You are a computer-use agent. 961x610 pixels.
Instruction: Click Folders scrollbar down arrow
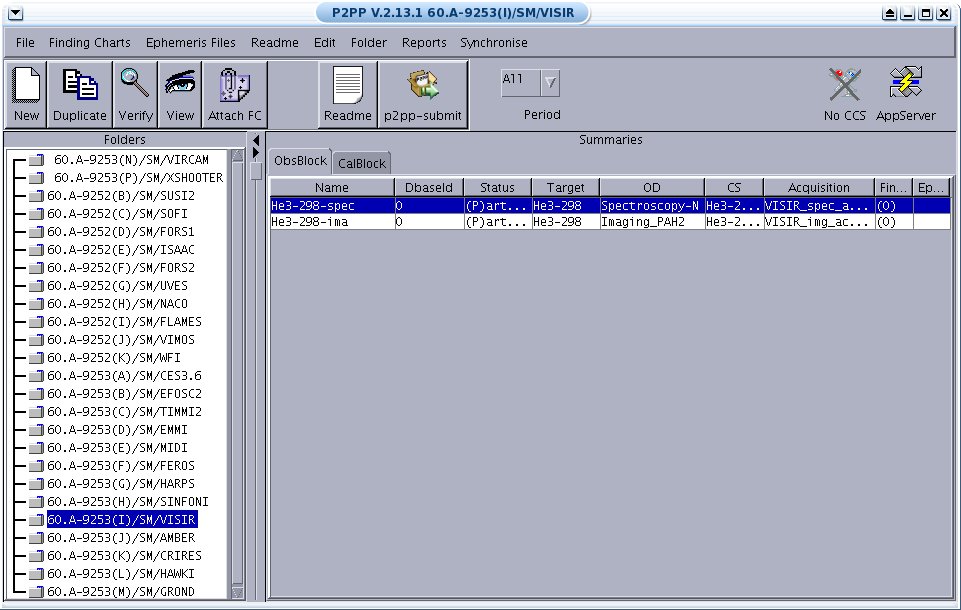click(x=237, y=592)
